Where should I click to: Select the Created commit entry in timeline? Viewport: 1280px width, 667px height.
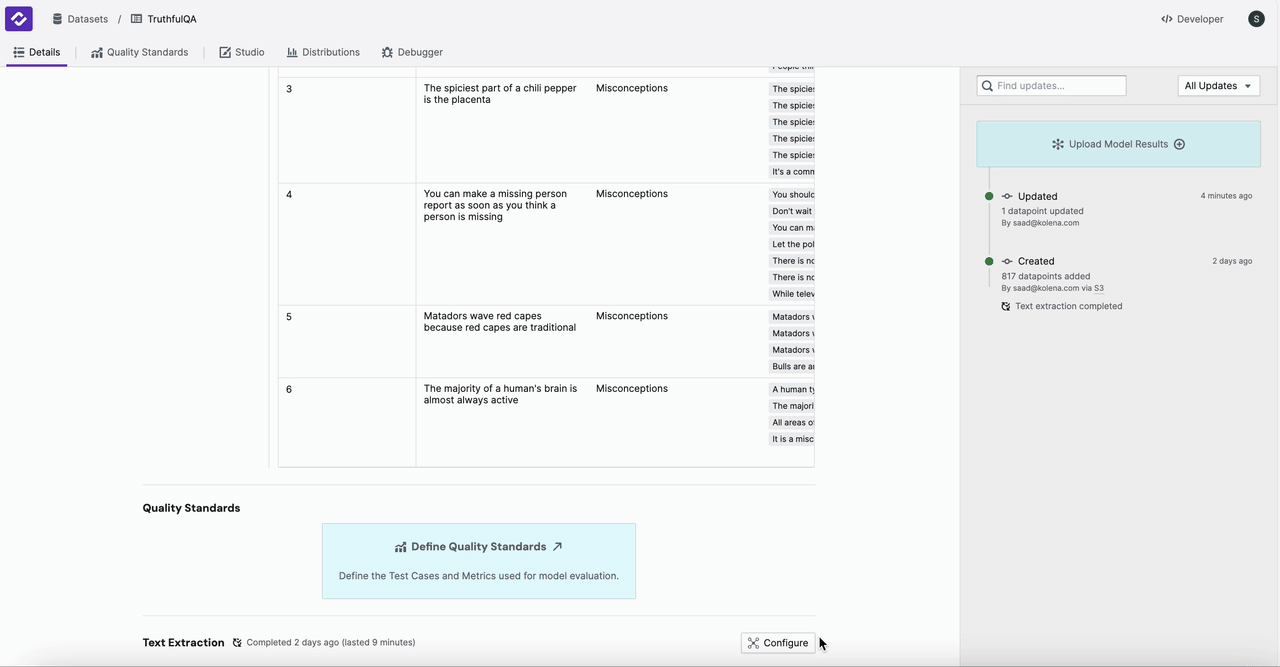[x=1035, y=261]
